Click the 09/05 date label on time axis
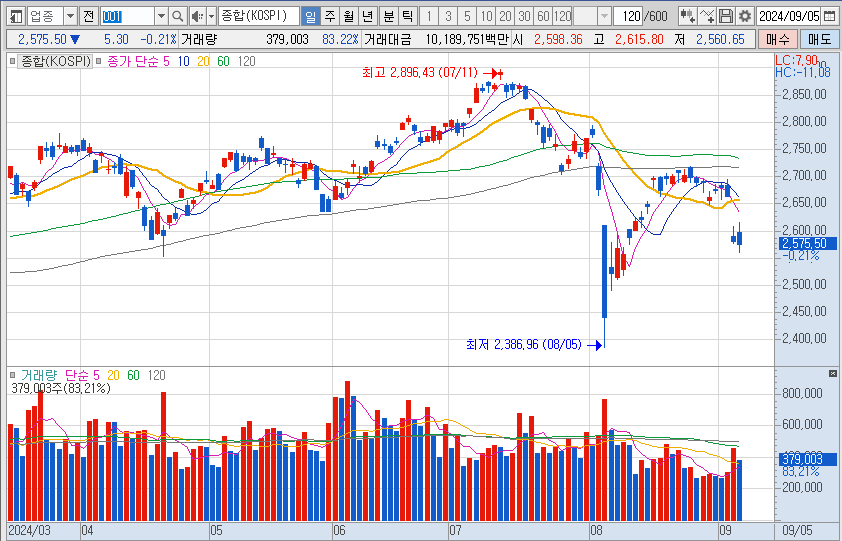The width and height of the screenshot is (842, 541). coord(797,531)
